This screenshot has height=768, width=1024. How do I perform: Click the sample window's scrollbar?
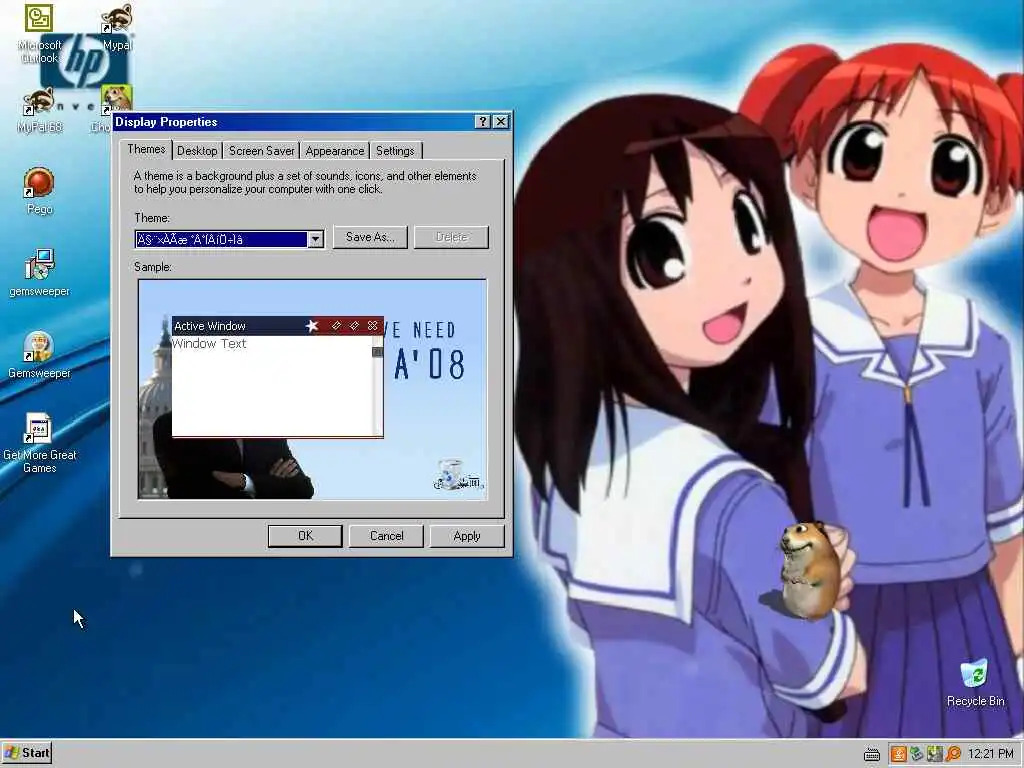377,386
